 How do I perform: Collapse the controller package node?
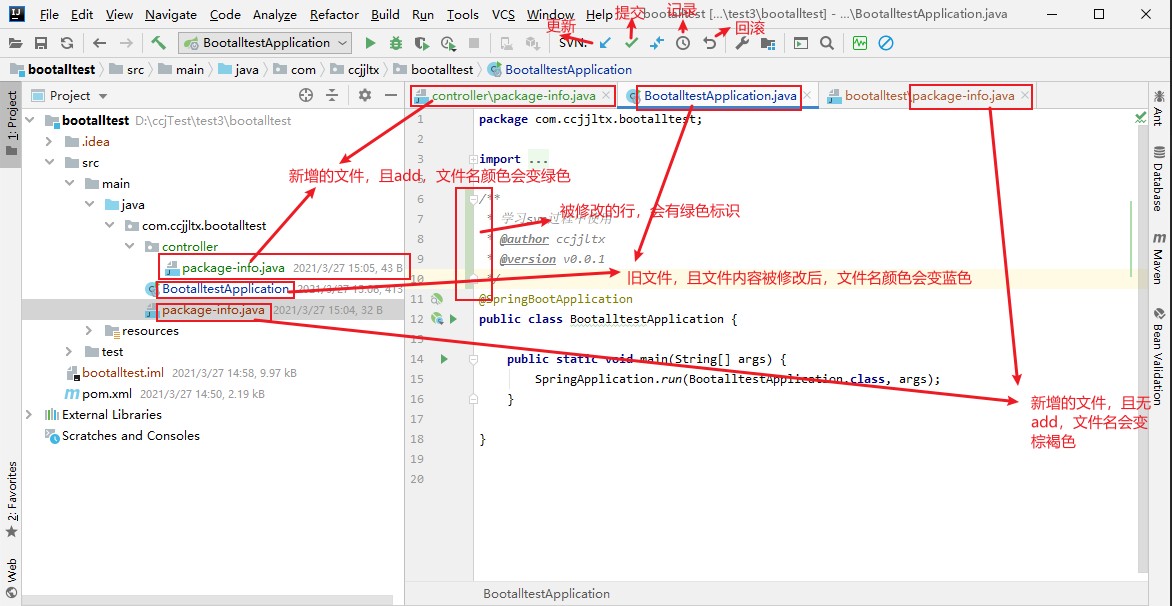click(130, 247)
